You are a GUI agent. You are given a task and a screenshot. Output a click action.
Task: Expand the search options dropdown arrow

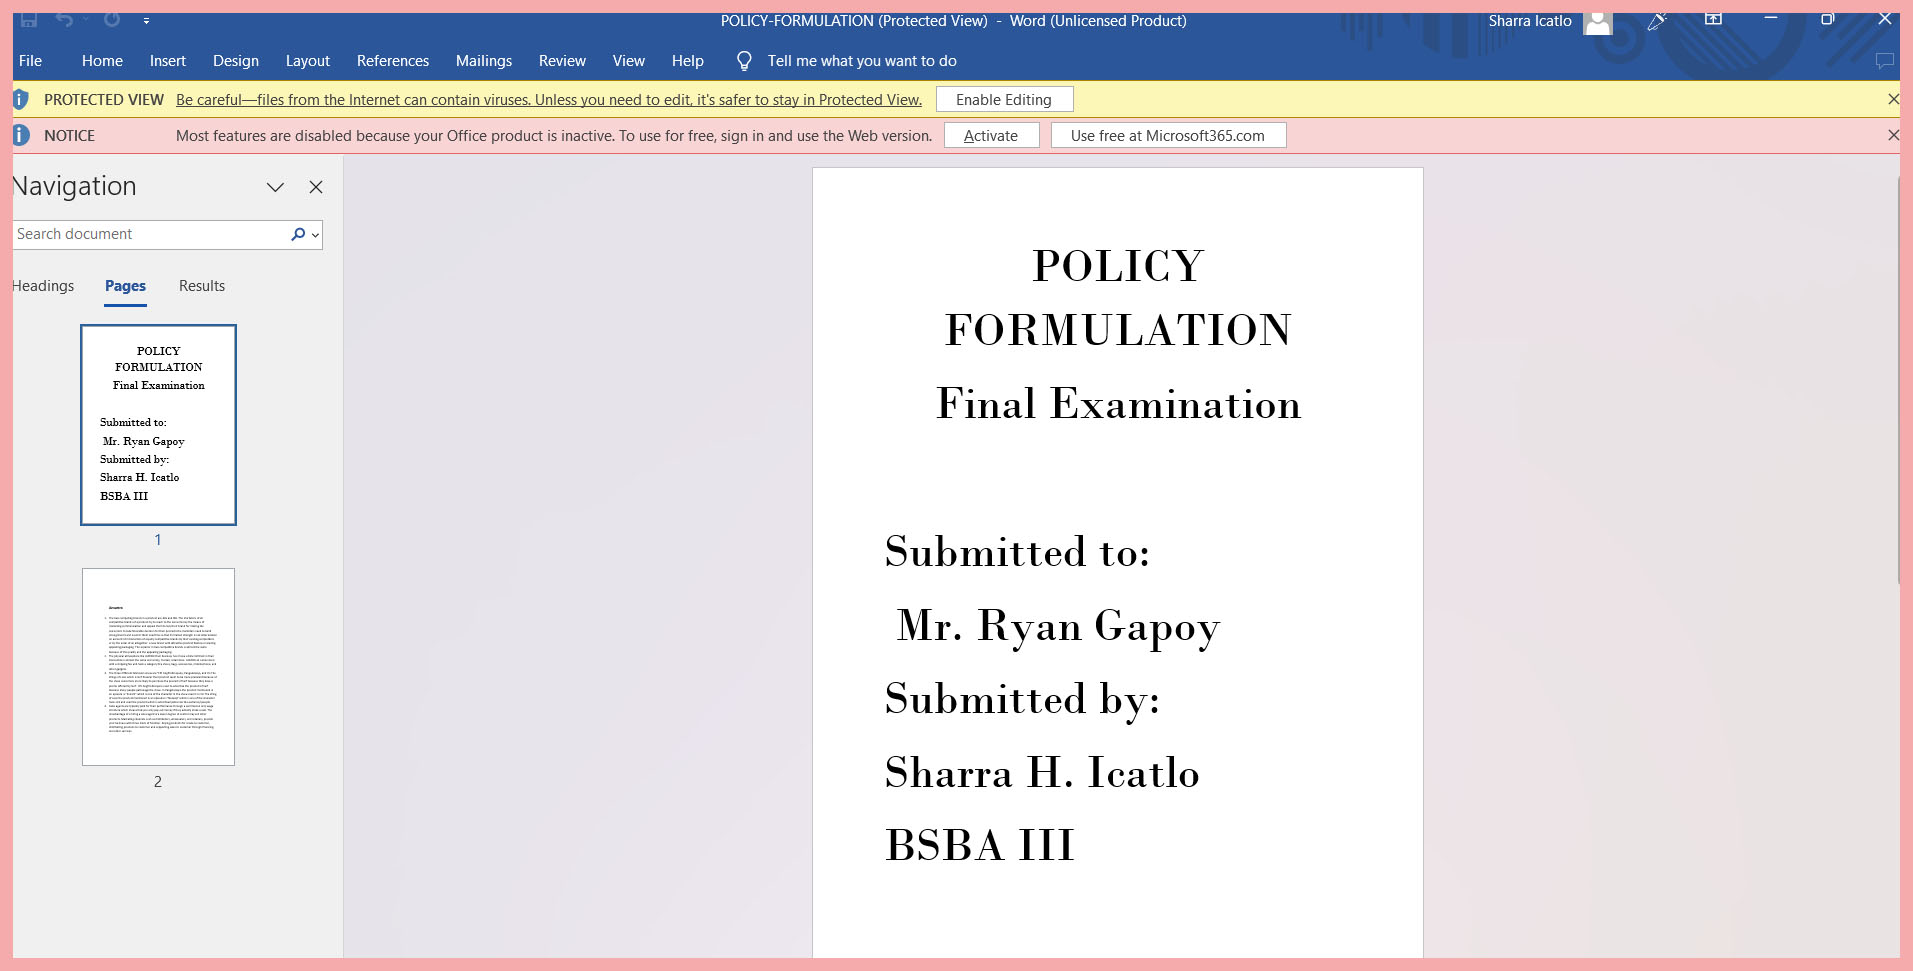tap(316, 235)
